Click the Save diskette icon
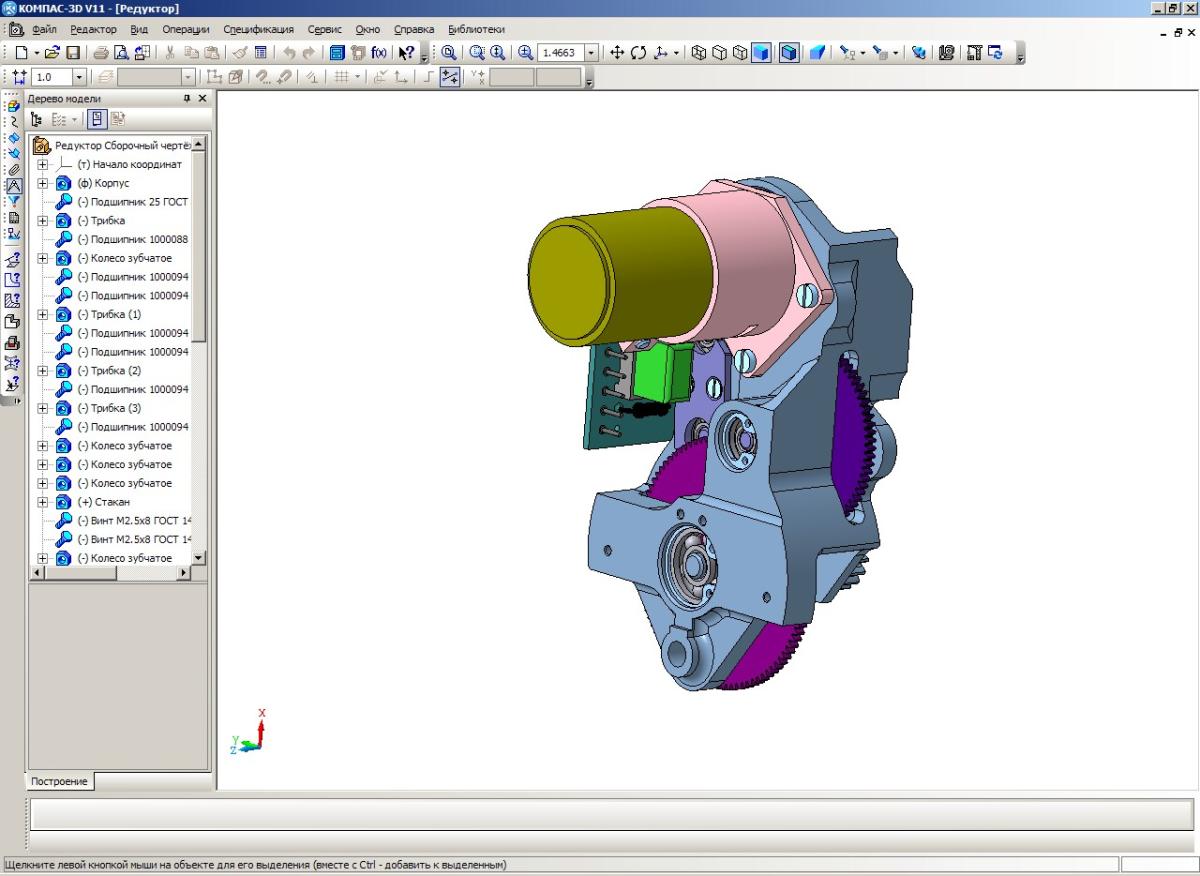The image size is (1200, 876). coord(72,53)
